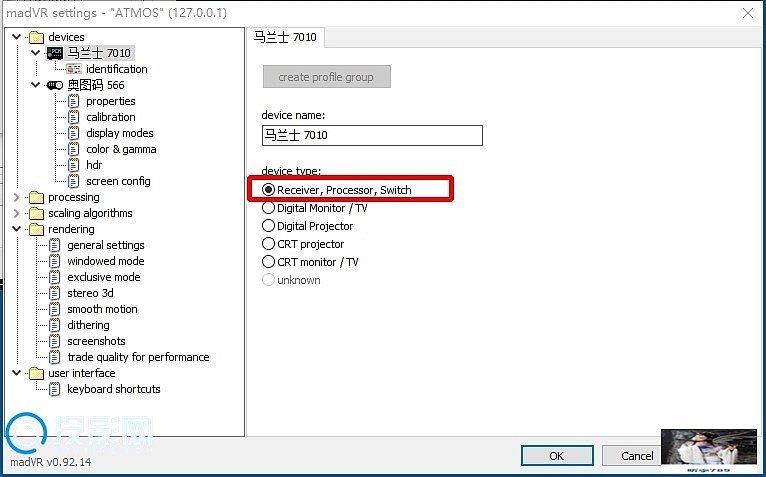Click the devices folder icon
Image resolution: width=766 pixels, height=477 pixels.
36,37
